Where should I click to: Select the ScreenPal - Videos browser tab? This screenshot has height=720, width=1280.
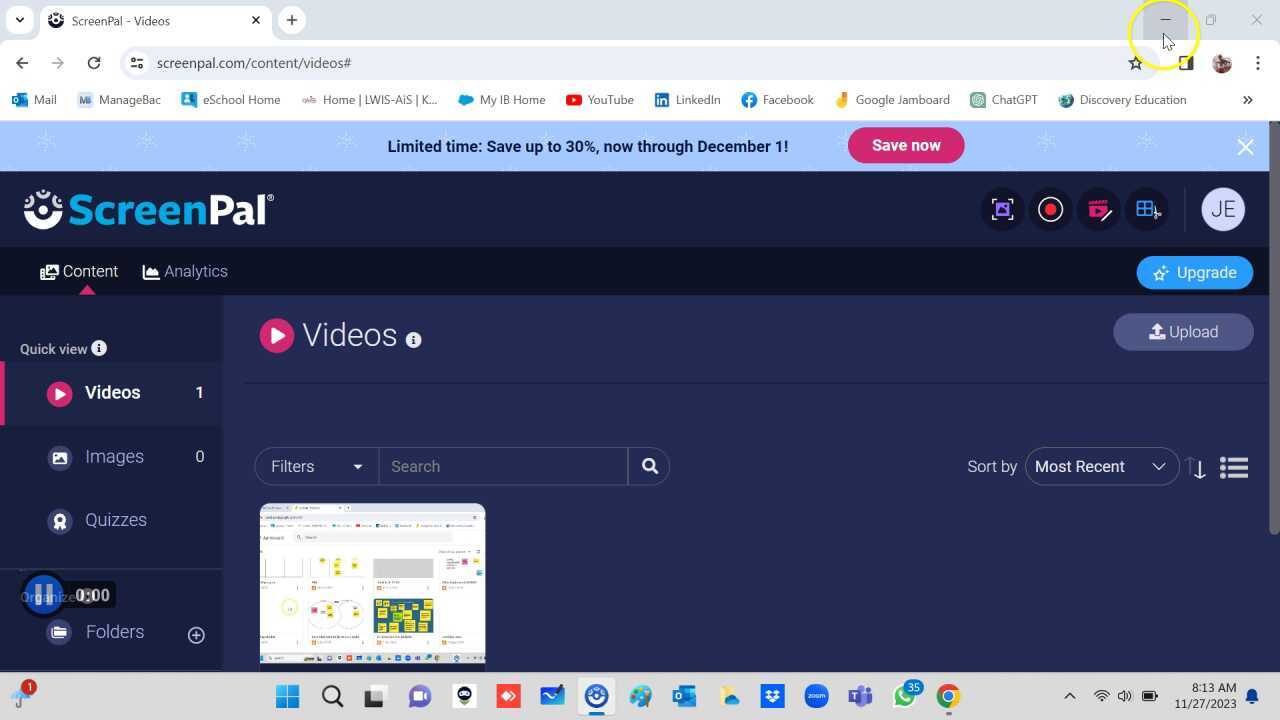coord(154,20)
